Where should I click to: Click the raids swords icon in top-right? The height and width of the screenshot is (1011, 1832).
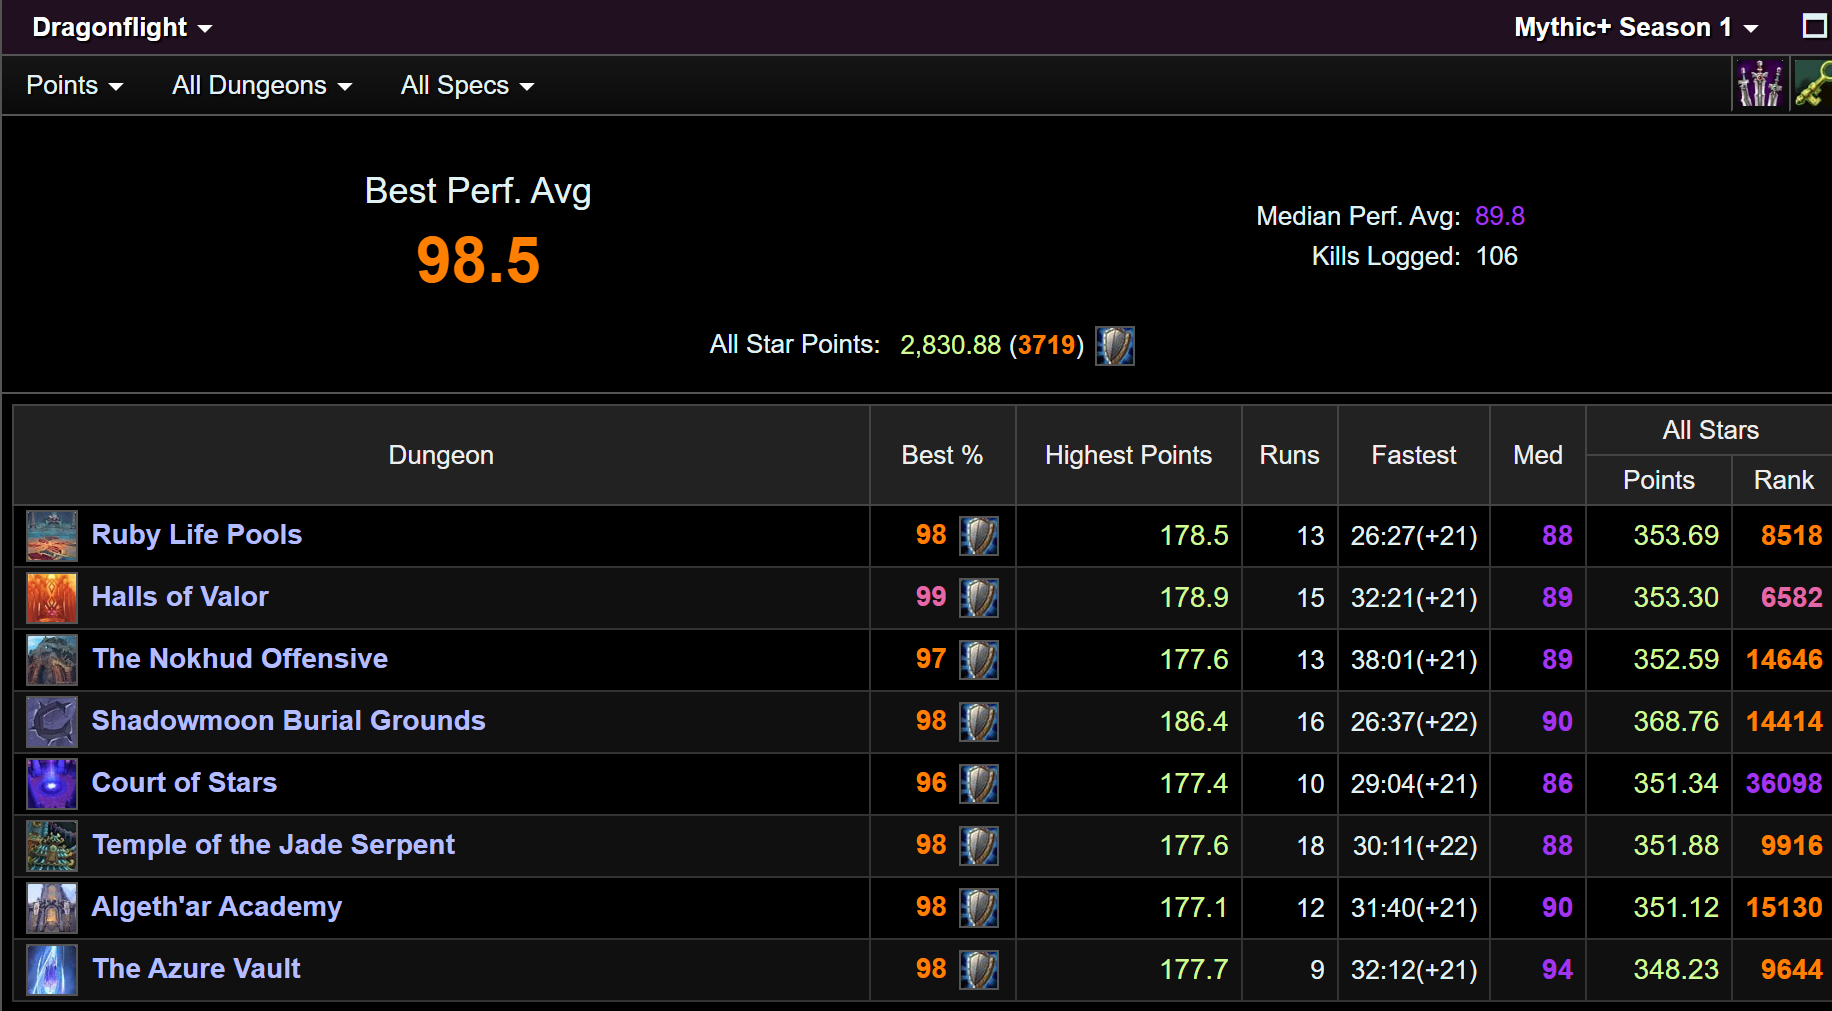pyautogui.click(x=1759, y=84)
